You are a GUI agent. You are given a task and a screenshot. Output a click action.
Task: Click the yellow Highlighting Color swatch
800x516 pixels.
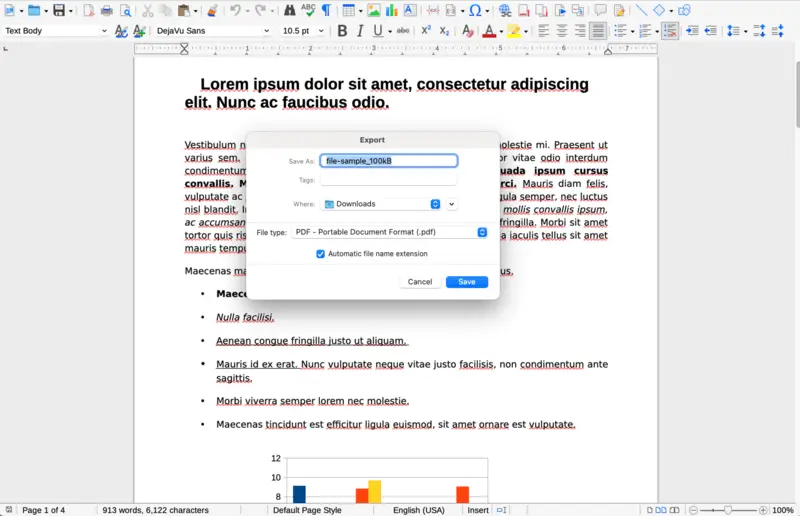click(x=514, y=31)
